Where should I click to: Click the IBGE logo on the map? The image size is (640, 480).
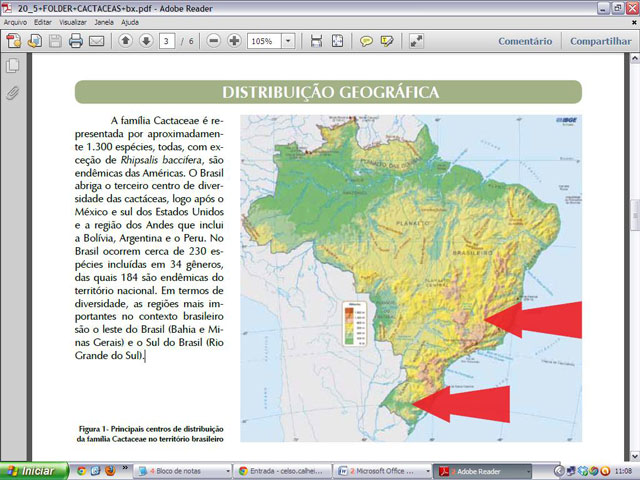[x=566, y=121]
